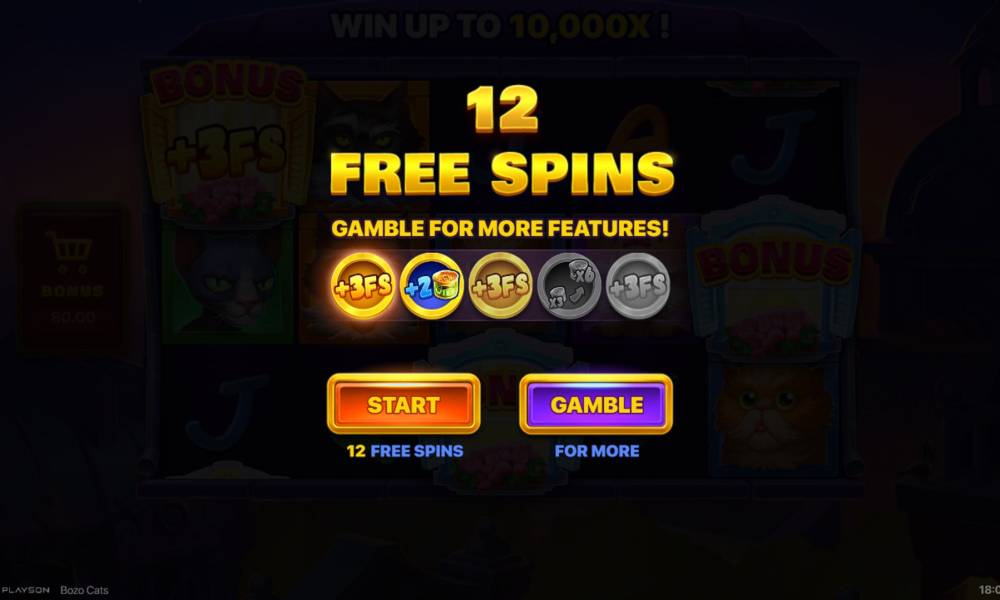Screen dimensions: 1000x600
Task: Select the glowing gold +3FS coin
Action: [363, 286]
